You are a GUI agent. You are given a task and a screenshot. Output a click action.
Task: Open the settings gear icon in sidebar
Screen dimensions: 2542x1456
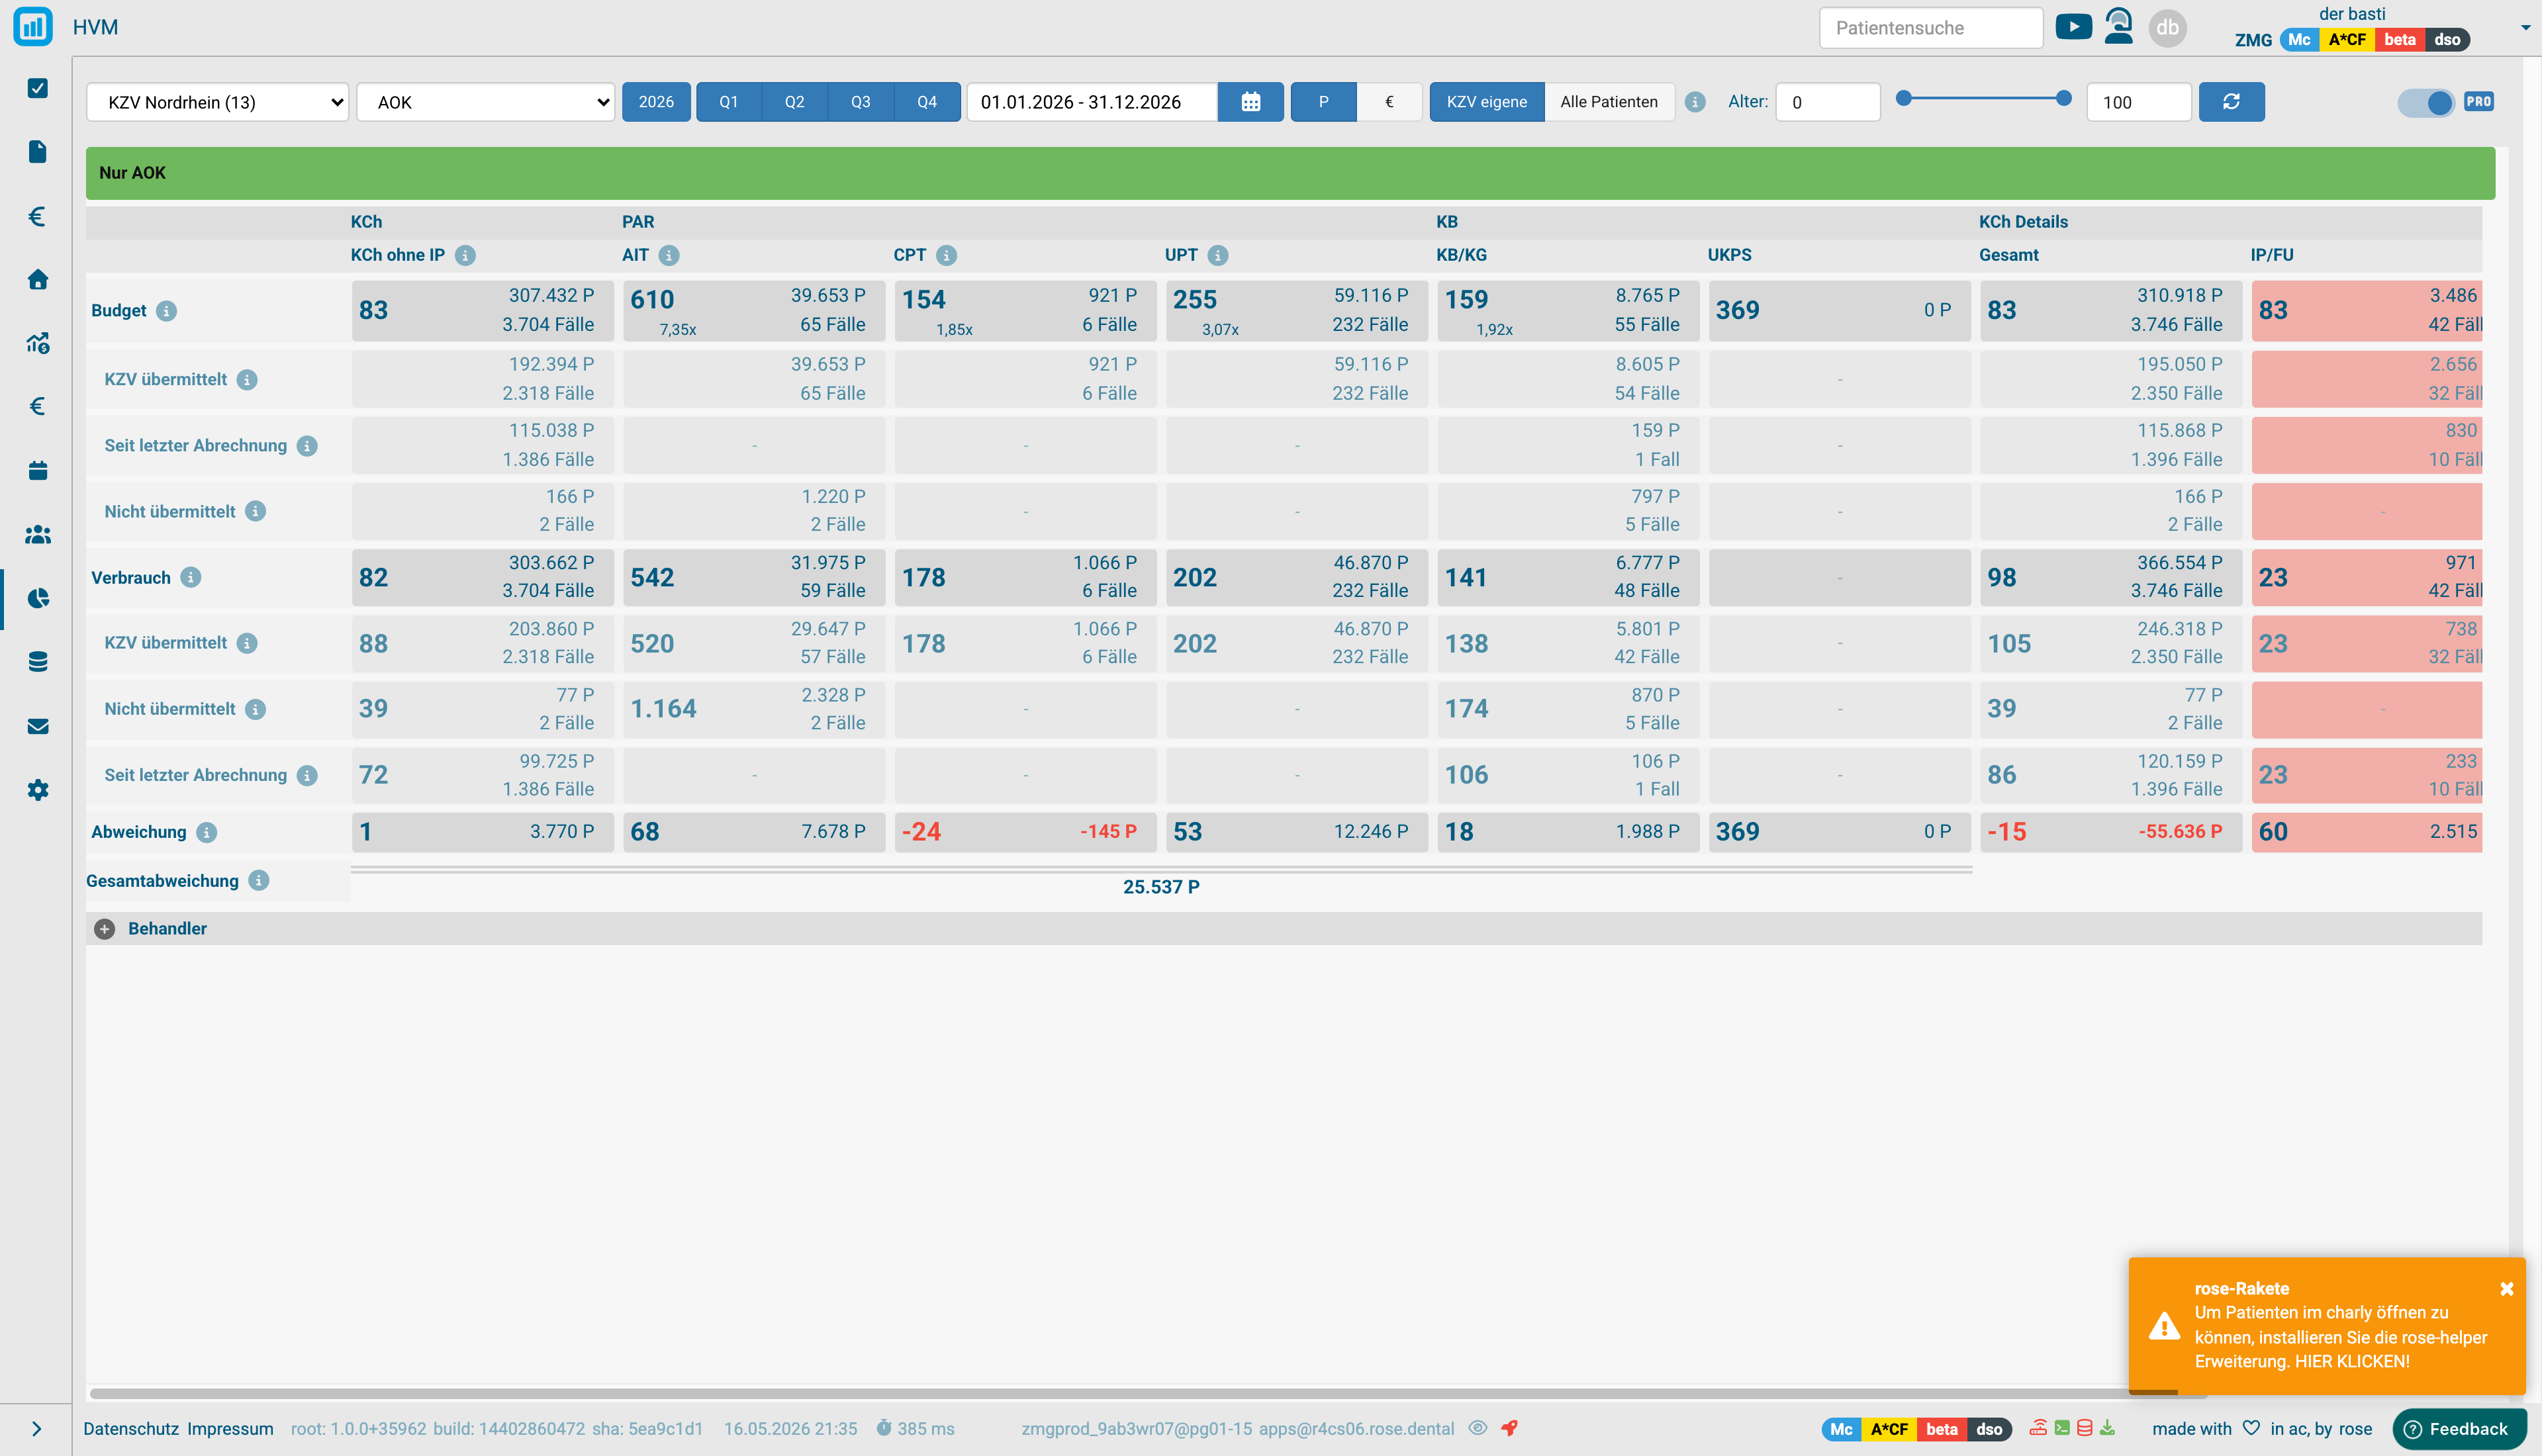click(38, 790)
